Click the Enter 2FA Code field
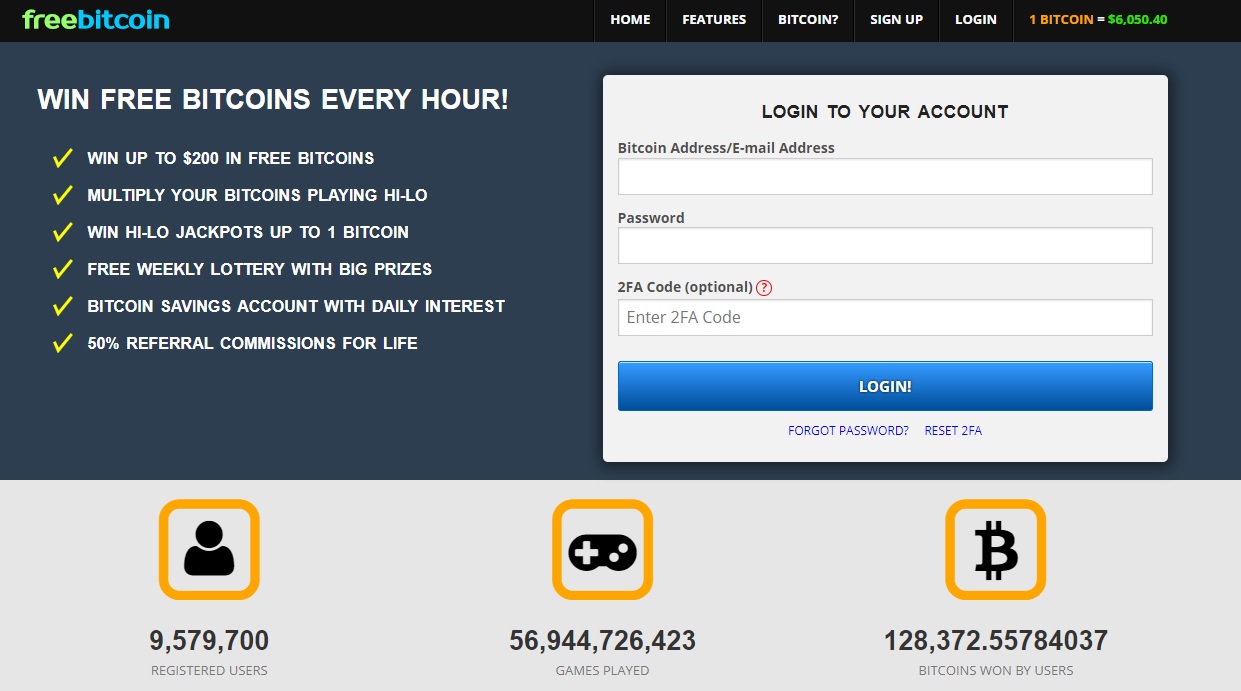 pyautogui.click(x=885, y=318)
